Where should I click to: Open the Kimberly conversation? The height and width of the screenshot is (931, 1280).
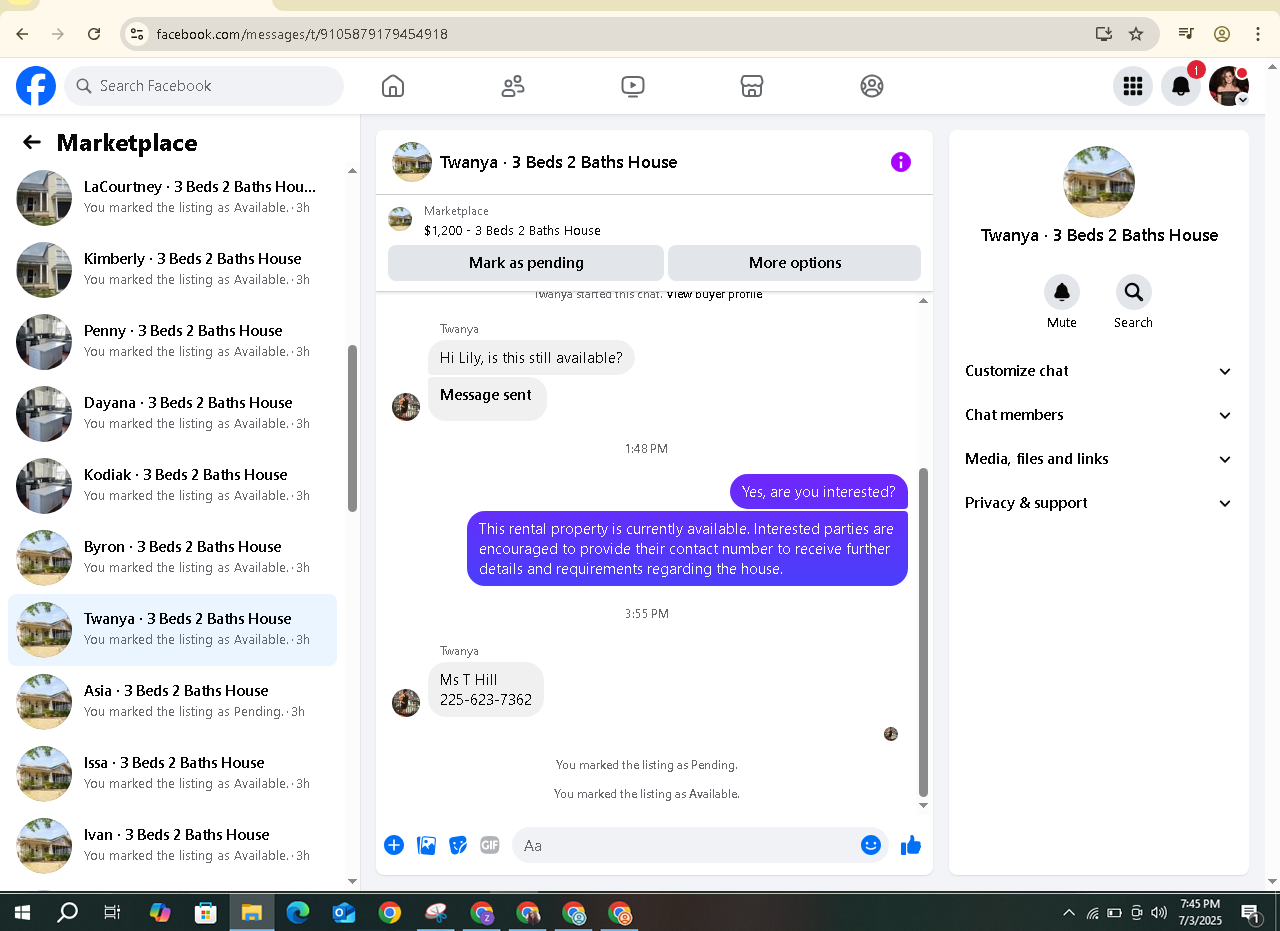click(x=172, y=270)
